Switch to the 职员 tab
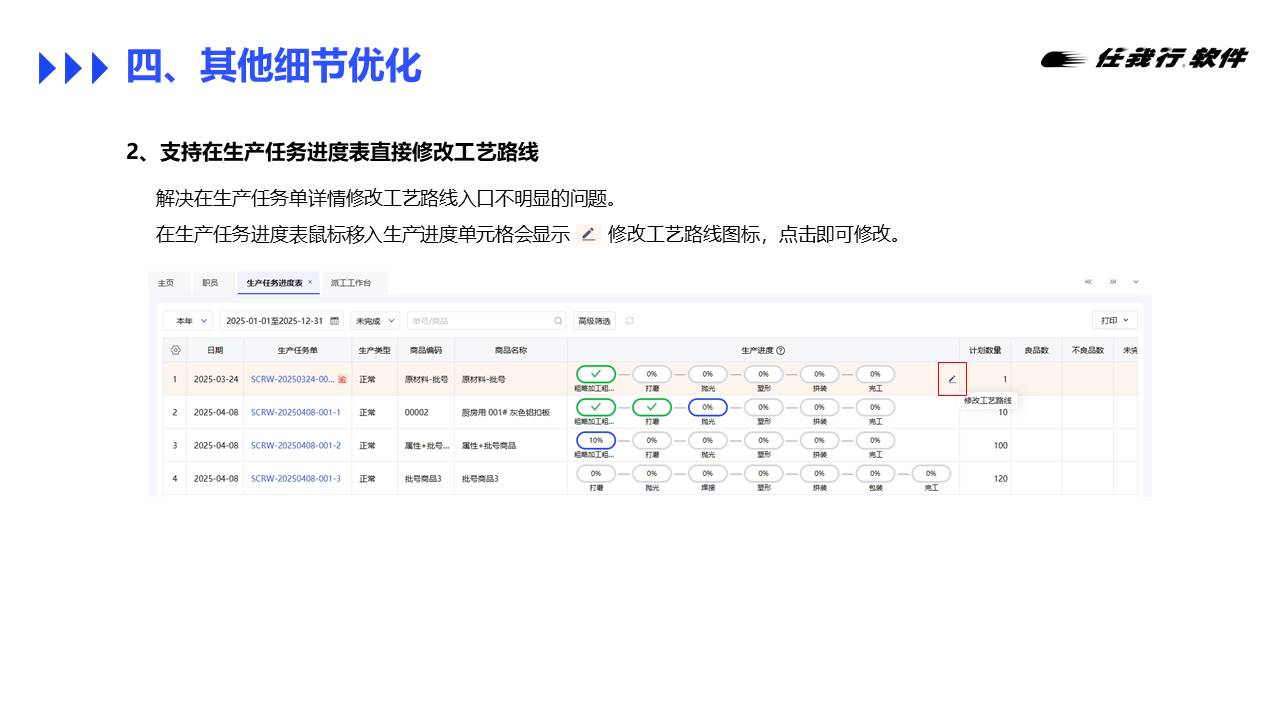The width and height of the screenshot is (1280, 720). [210, 283]
